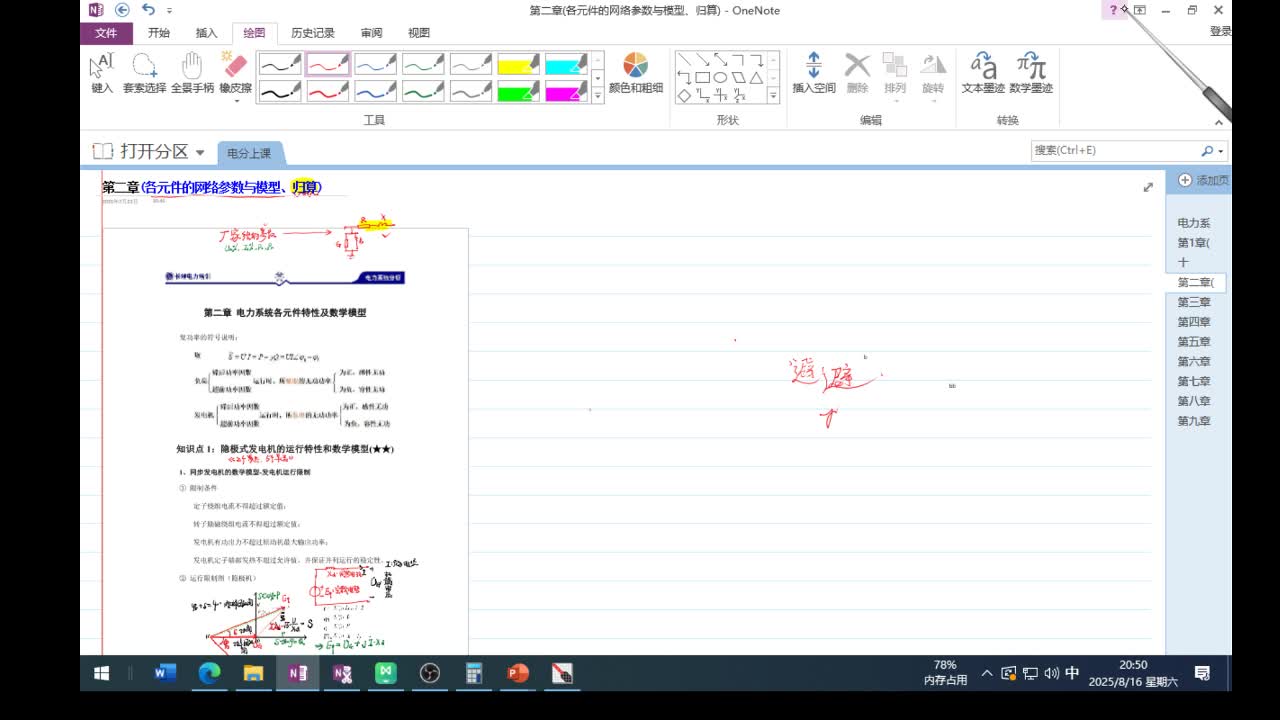The width and height of the screenshot is (1280, 720).
Task: Switch to the Review (审阅) tab
Action: [x=371, y=32]
